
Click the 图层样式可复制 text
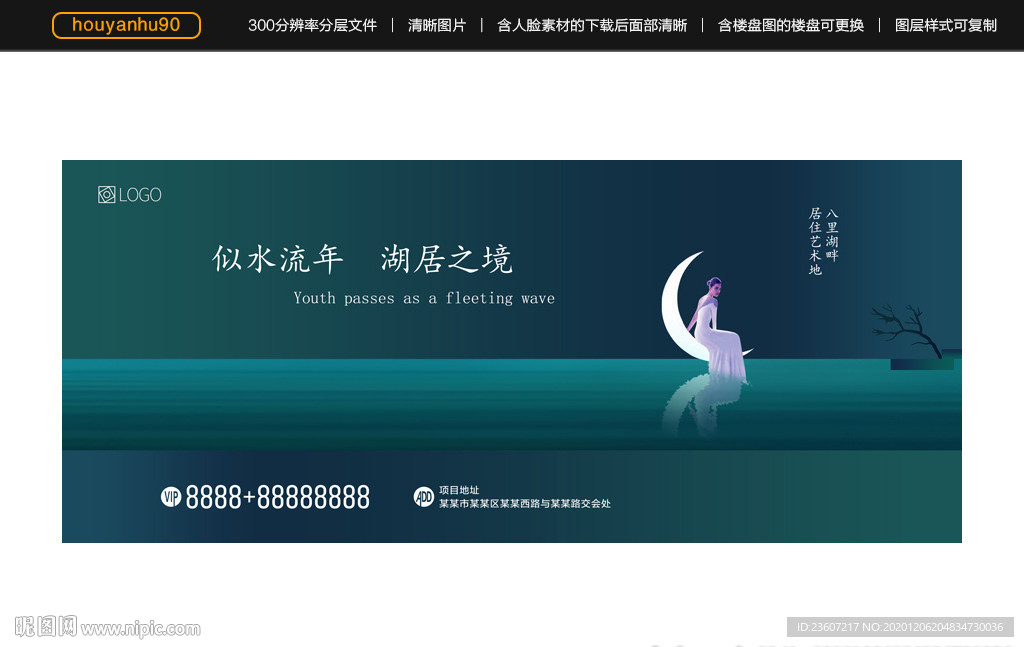(945, 25)
